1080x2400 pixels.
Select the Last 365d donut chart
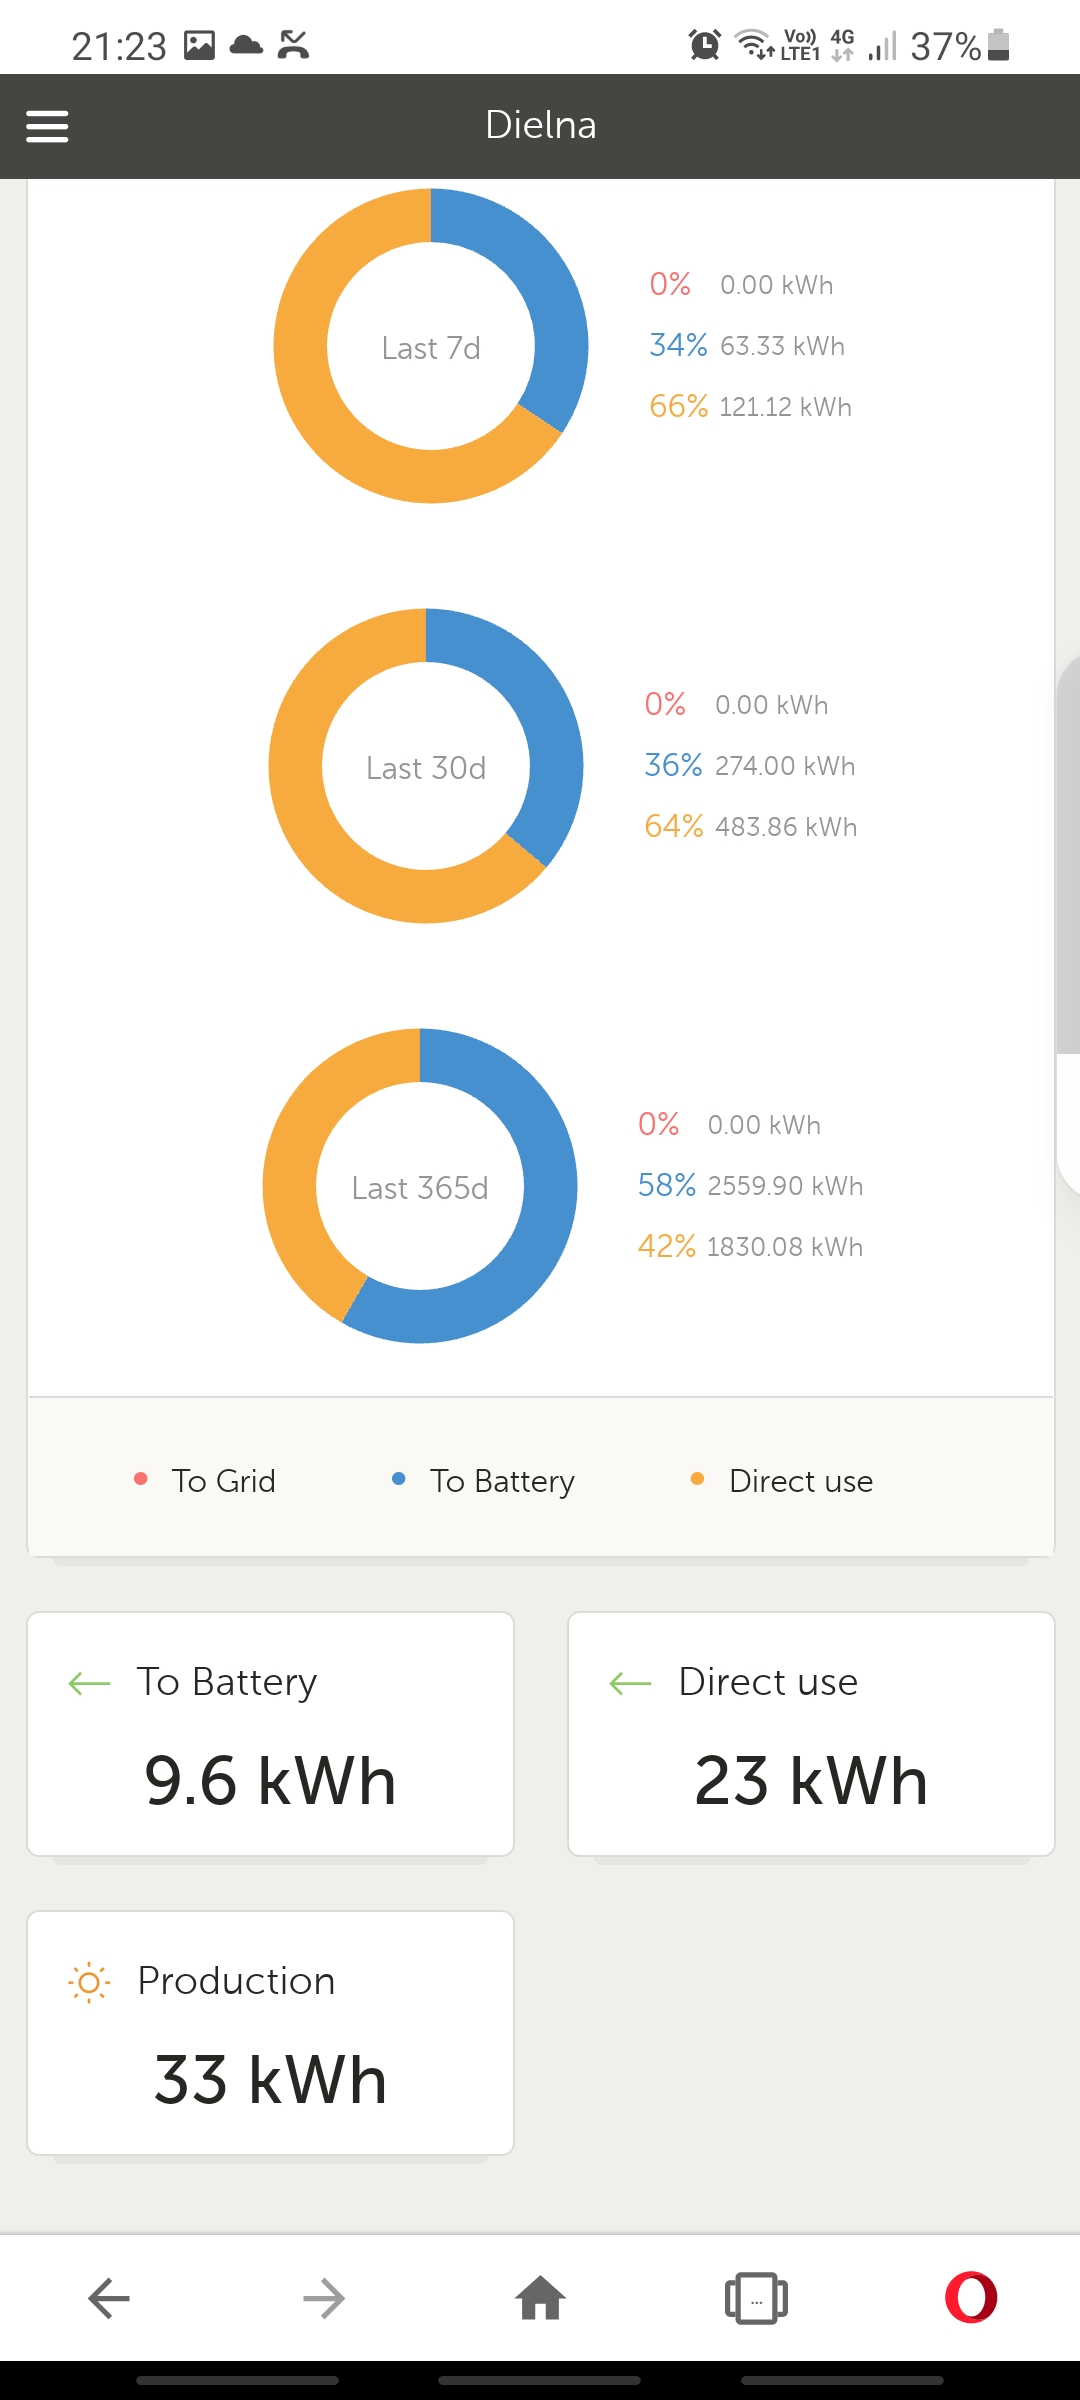click(420, 1186)
